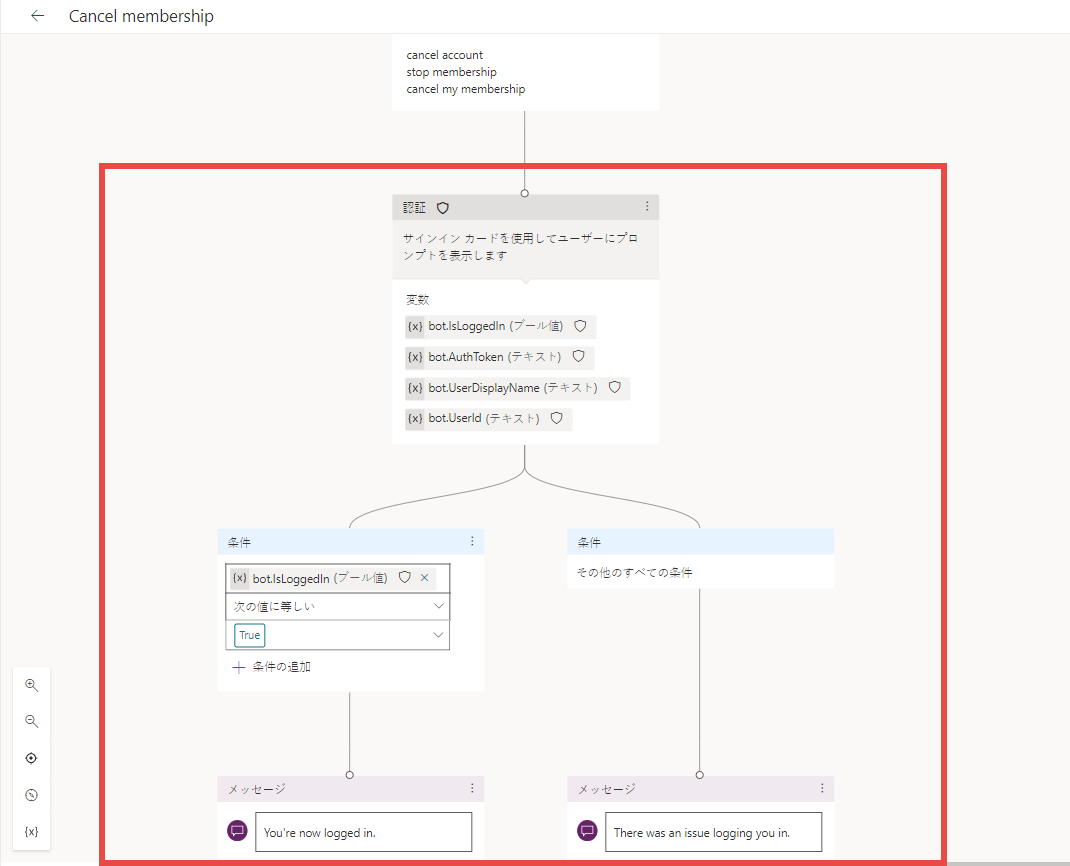Click the shield icon beside 認証 title
The width and height of the screenshot is (1070, 866).
443,207
